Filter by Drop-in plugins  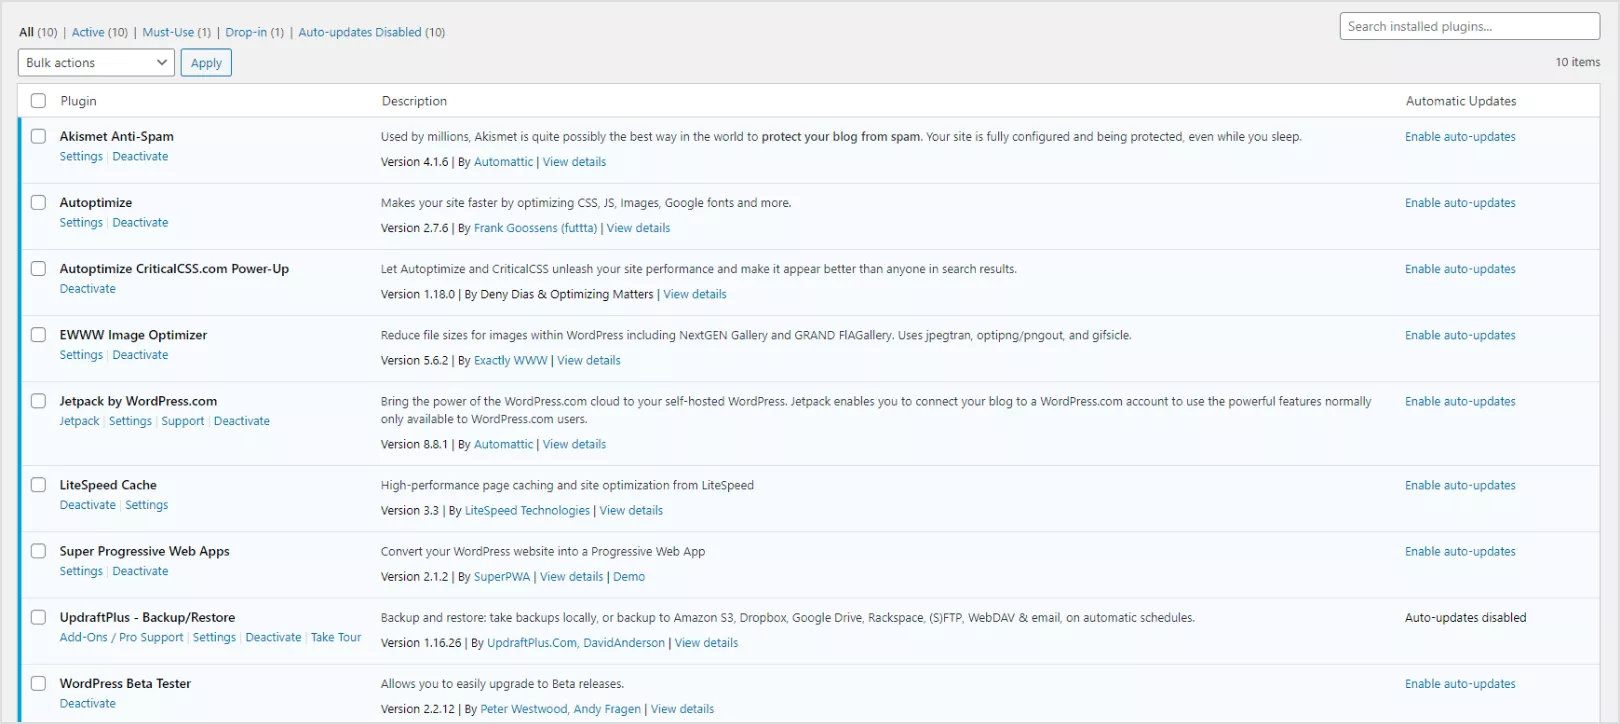point(246,32)
